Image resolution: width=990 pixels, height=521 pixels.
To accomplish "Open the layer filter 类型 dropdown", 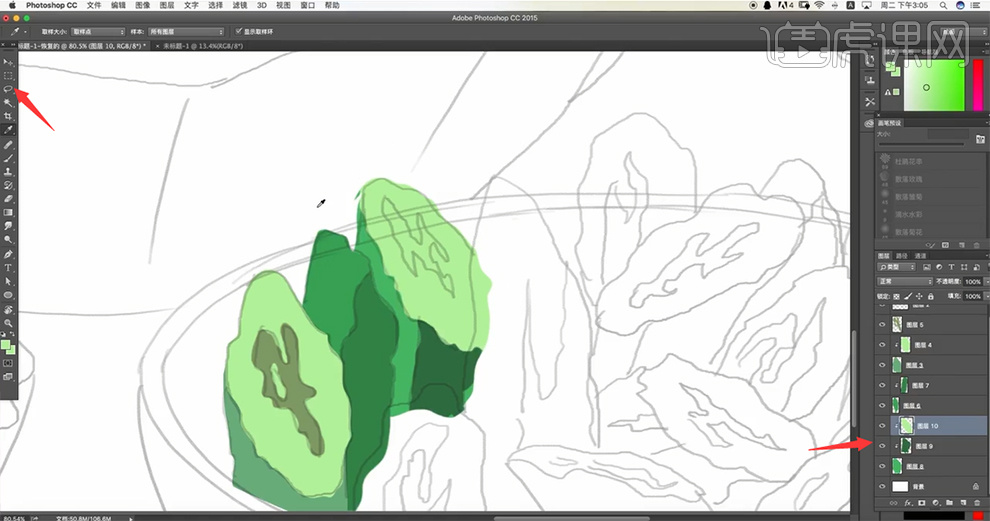I will click(x=897, y=267).
